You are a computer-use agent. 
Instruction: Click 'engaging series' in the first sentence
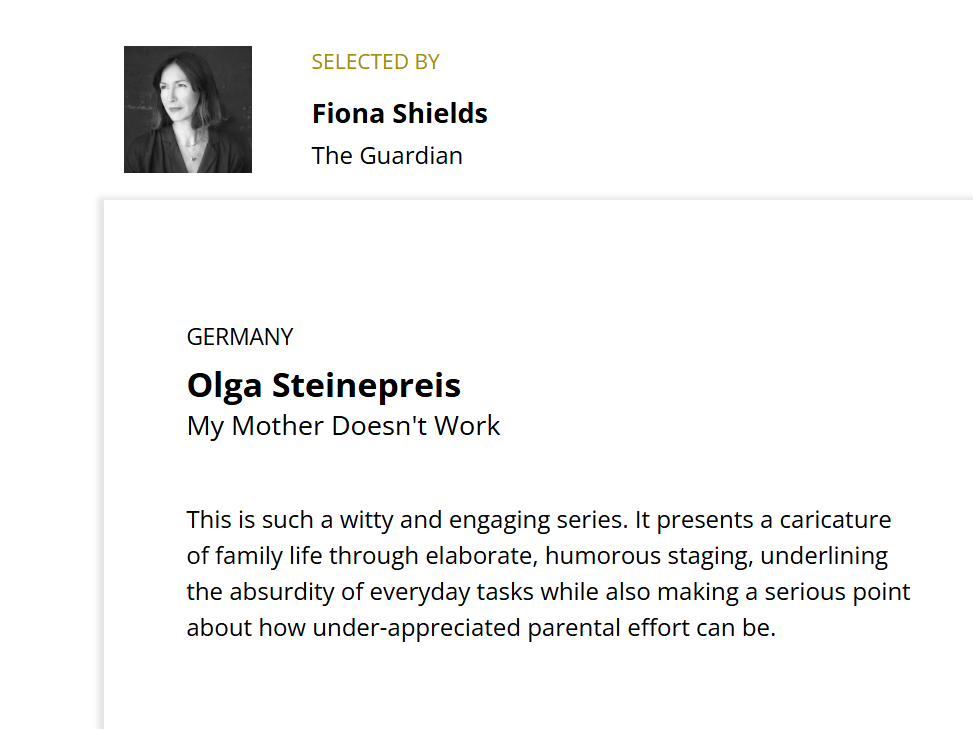(x=539, y=520)
